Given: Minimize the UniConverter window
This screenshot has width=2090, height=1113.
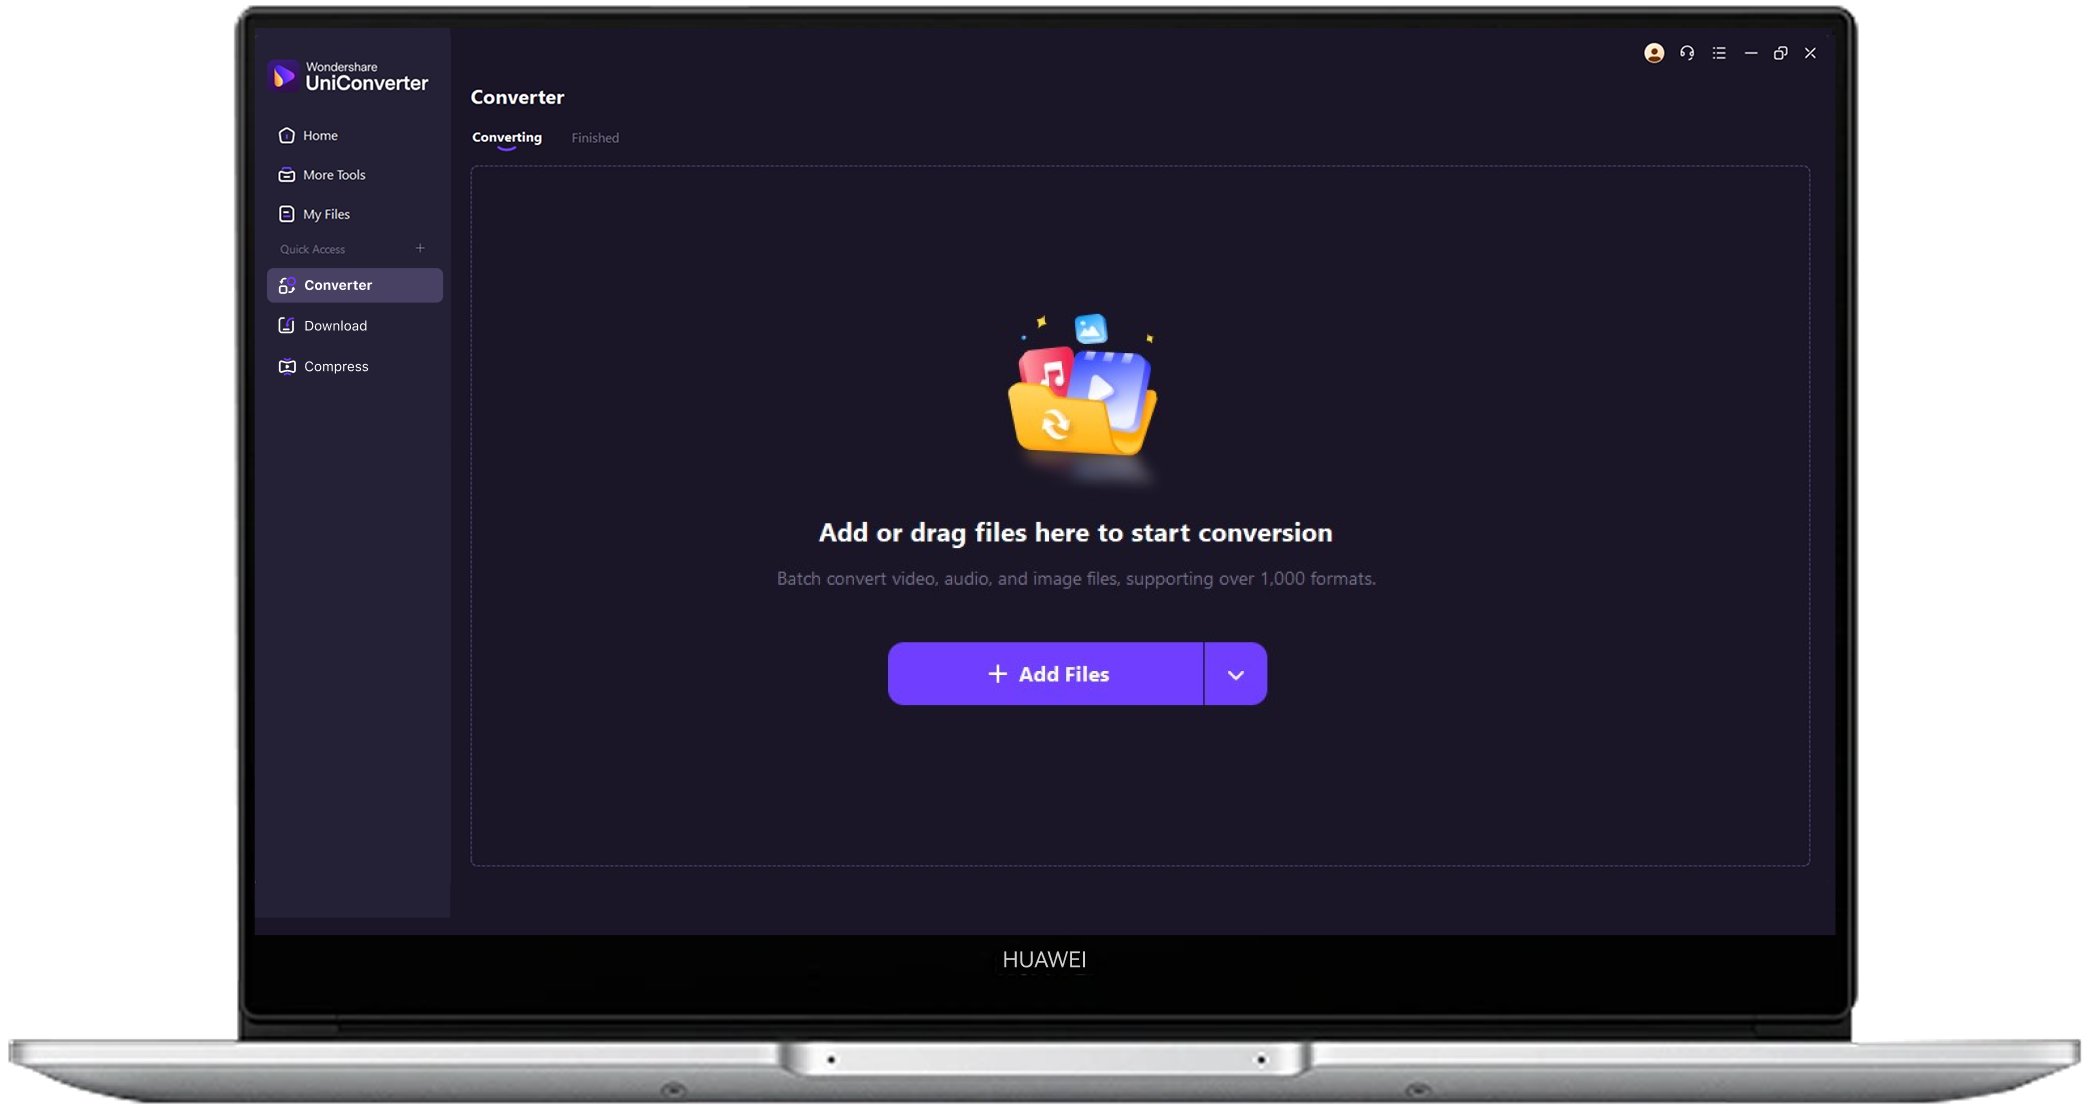Looking at the screenshot, I should tap(1750, 53).
